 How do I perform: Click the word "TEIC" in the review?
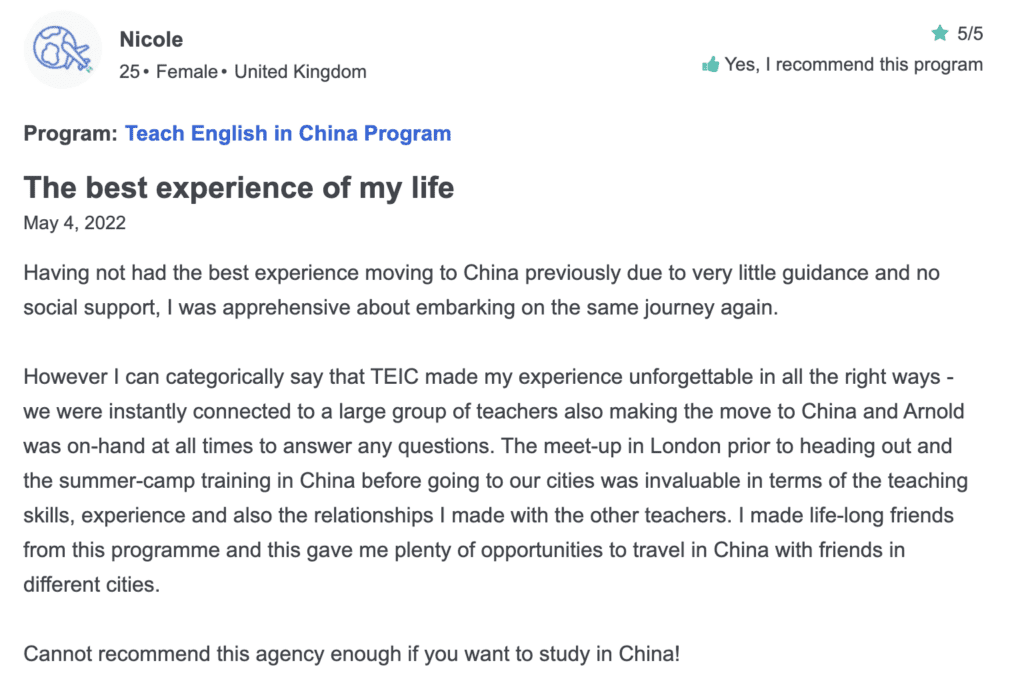(394, 377)
